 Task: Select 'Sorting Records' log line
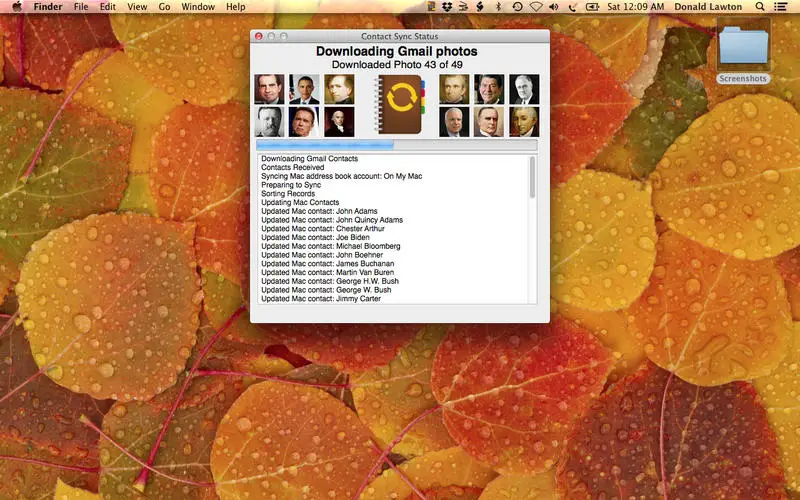(x=288, y=193)
